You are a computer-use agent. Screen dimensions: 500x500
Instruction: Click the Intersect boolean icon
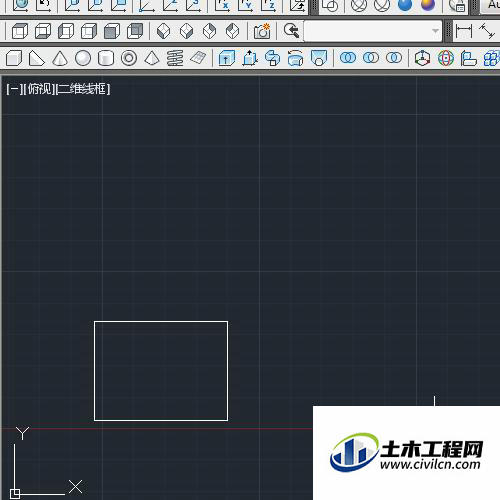pyautogui.click(x=394, y=58)
